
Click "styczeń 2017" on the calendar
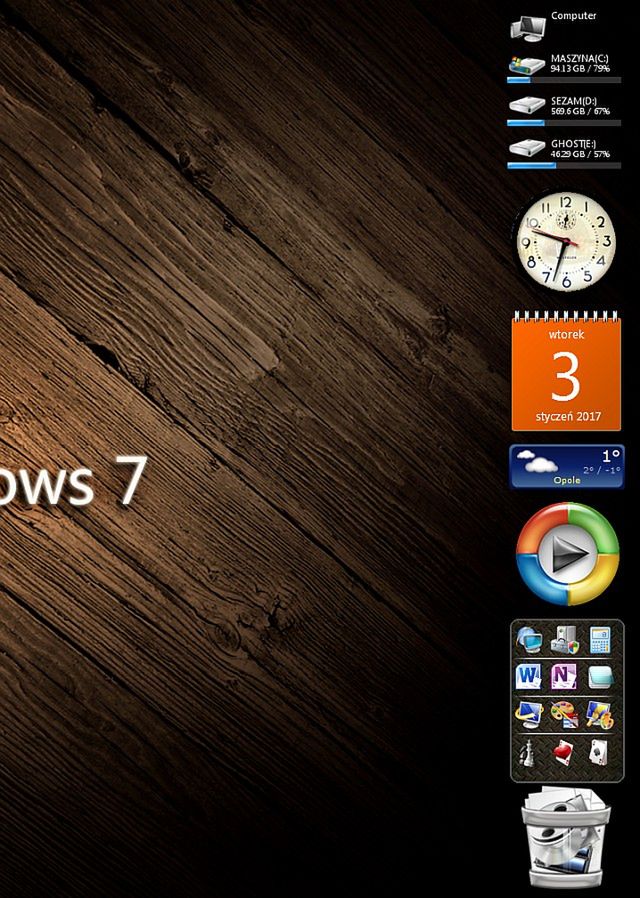coord(568,416)
